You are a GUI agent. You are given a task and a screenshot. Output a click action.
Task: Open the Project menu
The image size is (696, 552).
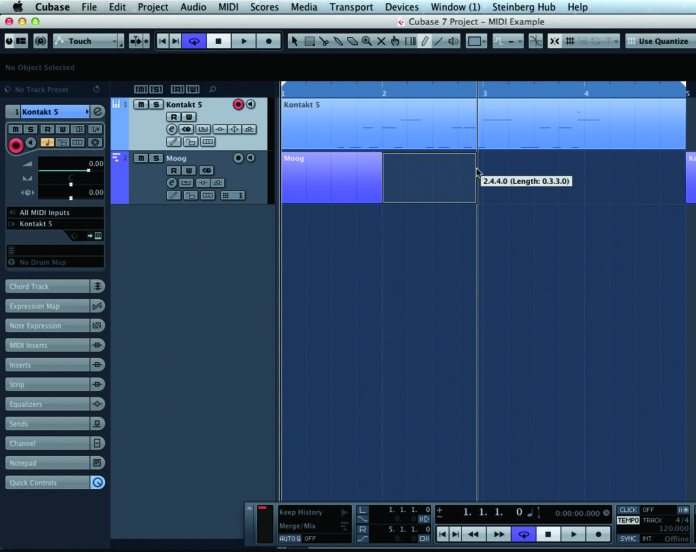point(153,7)
